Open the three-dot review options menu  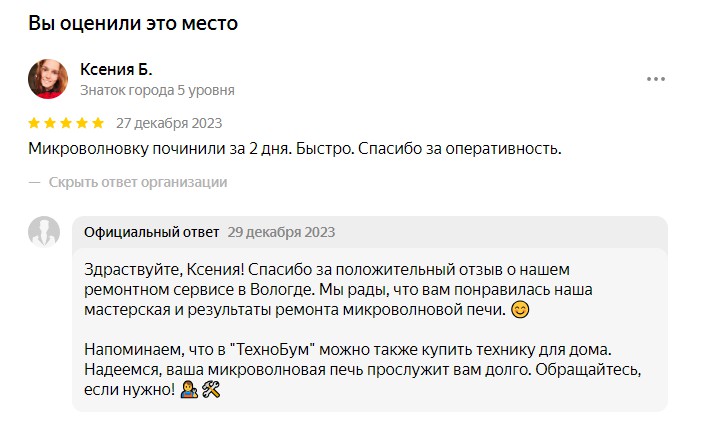[x=655, y=79]
